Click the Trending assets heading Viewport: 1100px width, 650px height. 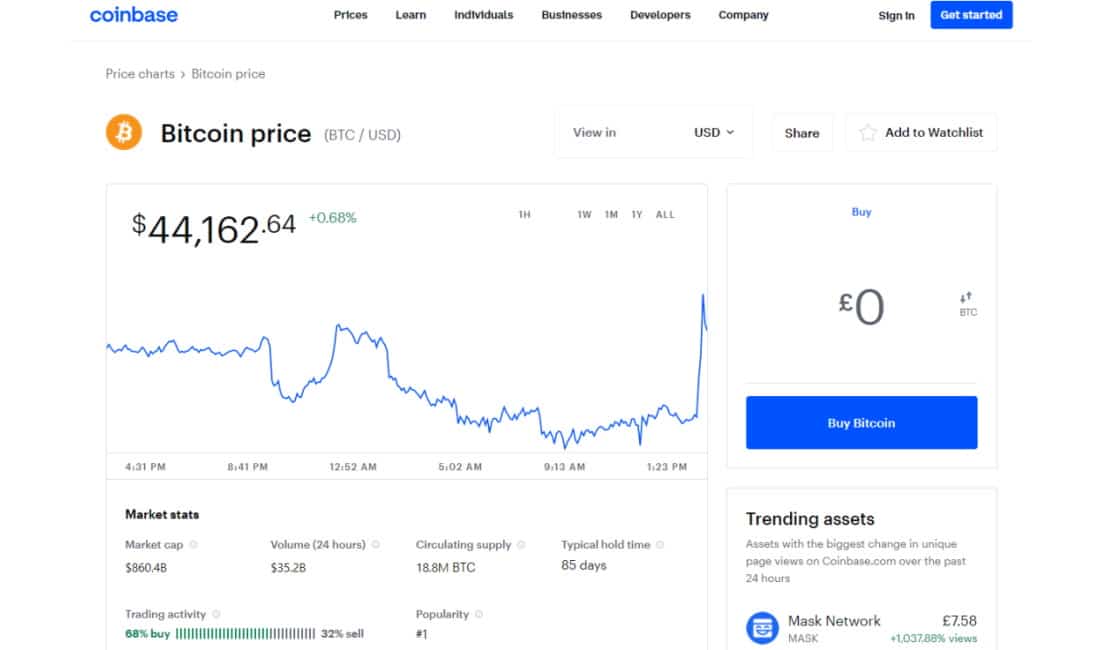coord(810,519)
